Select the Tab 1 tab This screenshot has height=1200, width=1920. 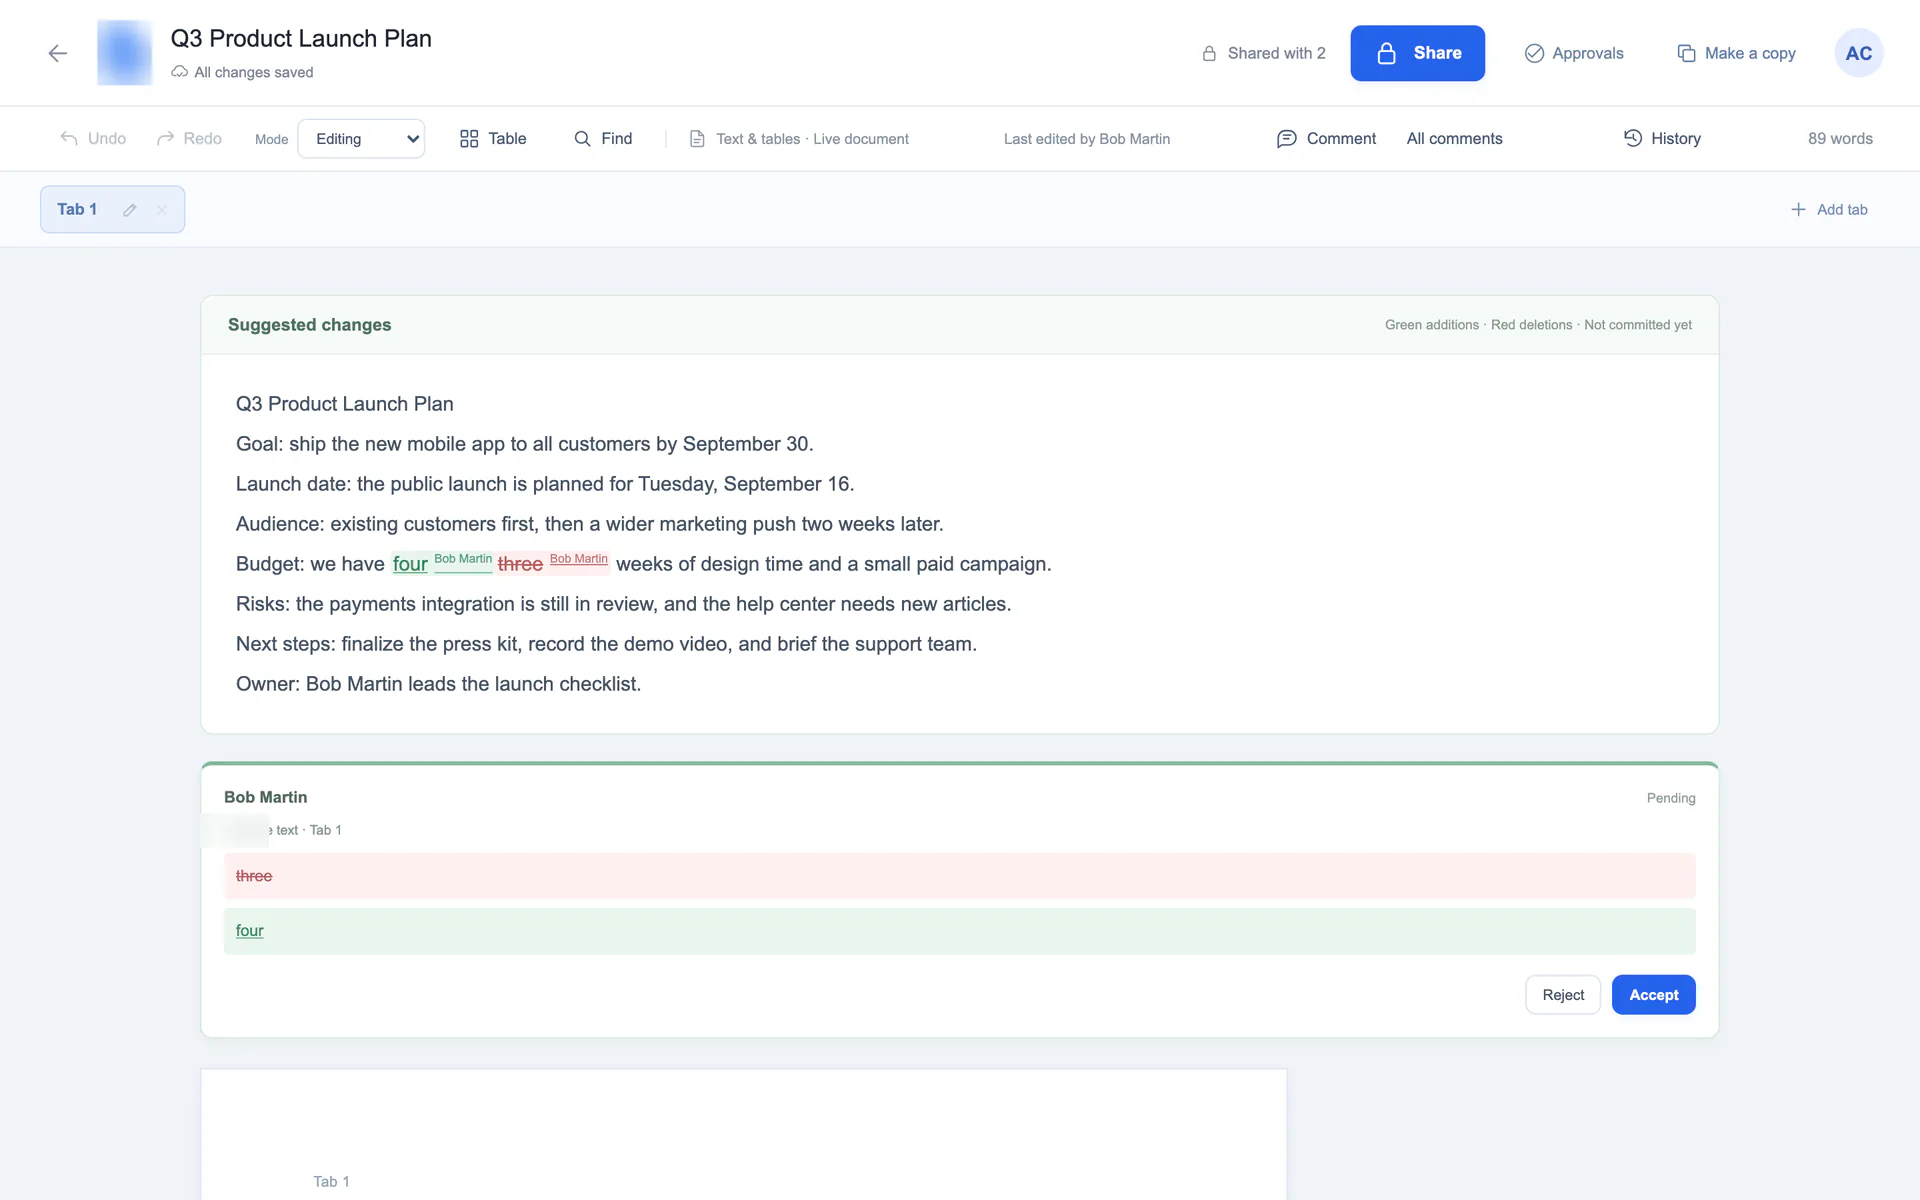coord(77,209)
